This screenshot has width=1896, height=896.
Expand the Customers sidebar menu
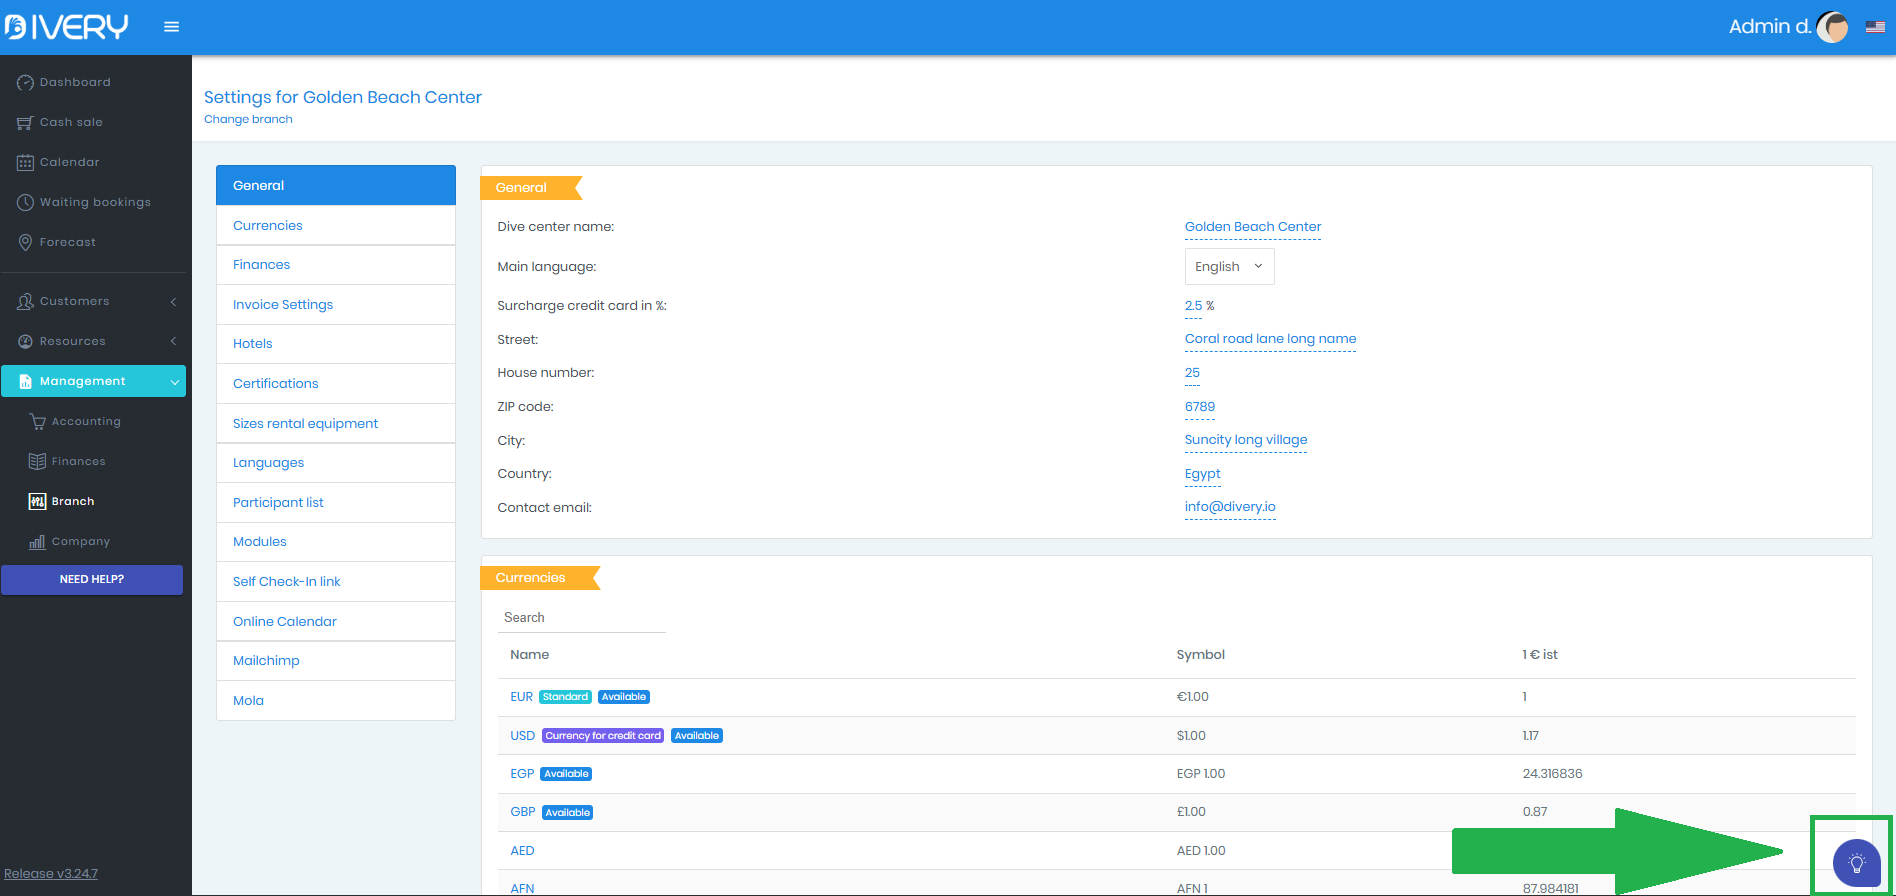point(93,301)
